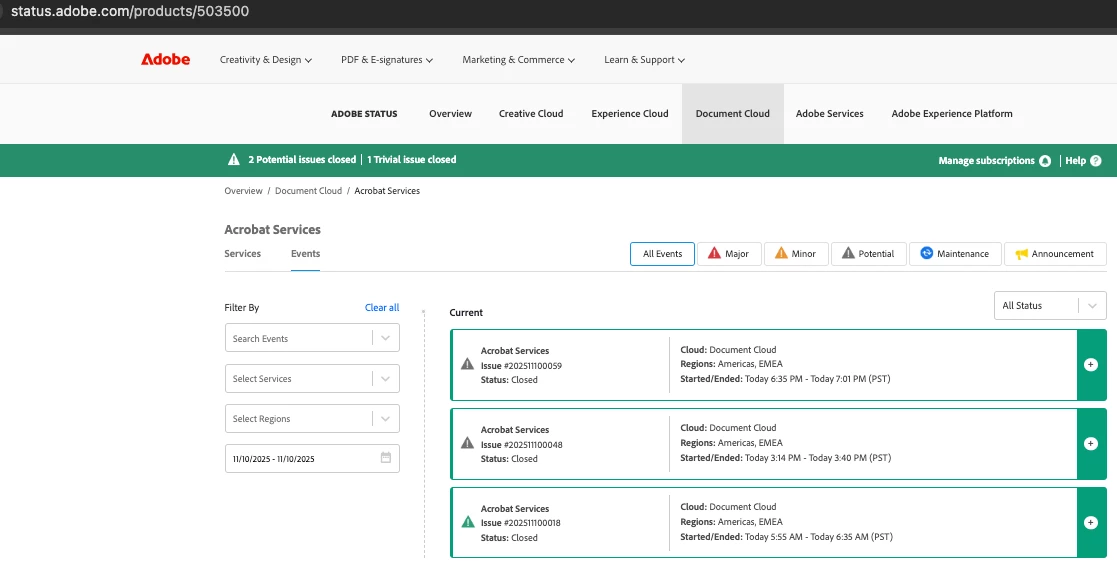Click the 'Issue #202511100048' text
Viewport: 1117px width, 573px height.
pyautogui.click(x=521, y=445)
